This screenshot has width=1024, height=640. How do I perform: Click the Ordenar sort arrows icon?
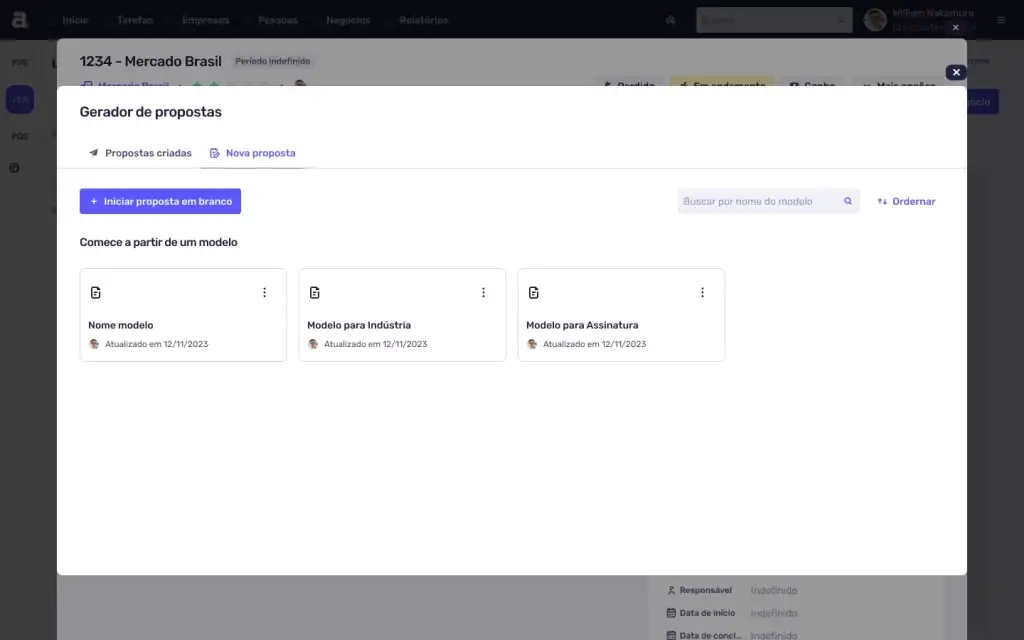pos(883,201)
